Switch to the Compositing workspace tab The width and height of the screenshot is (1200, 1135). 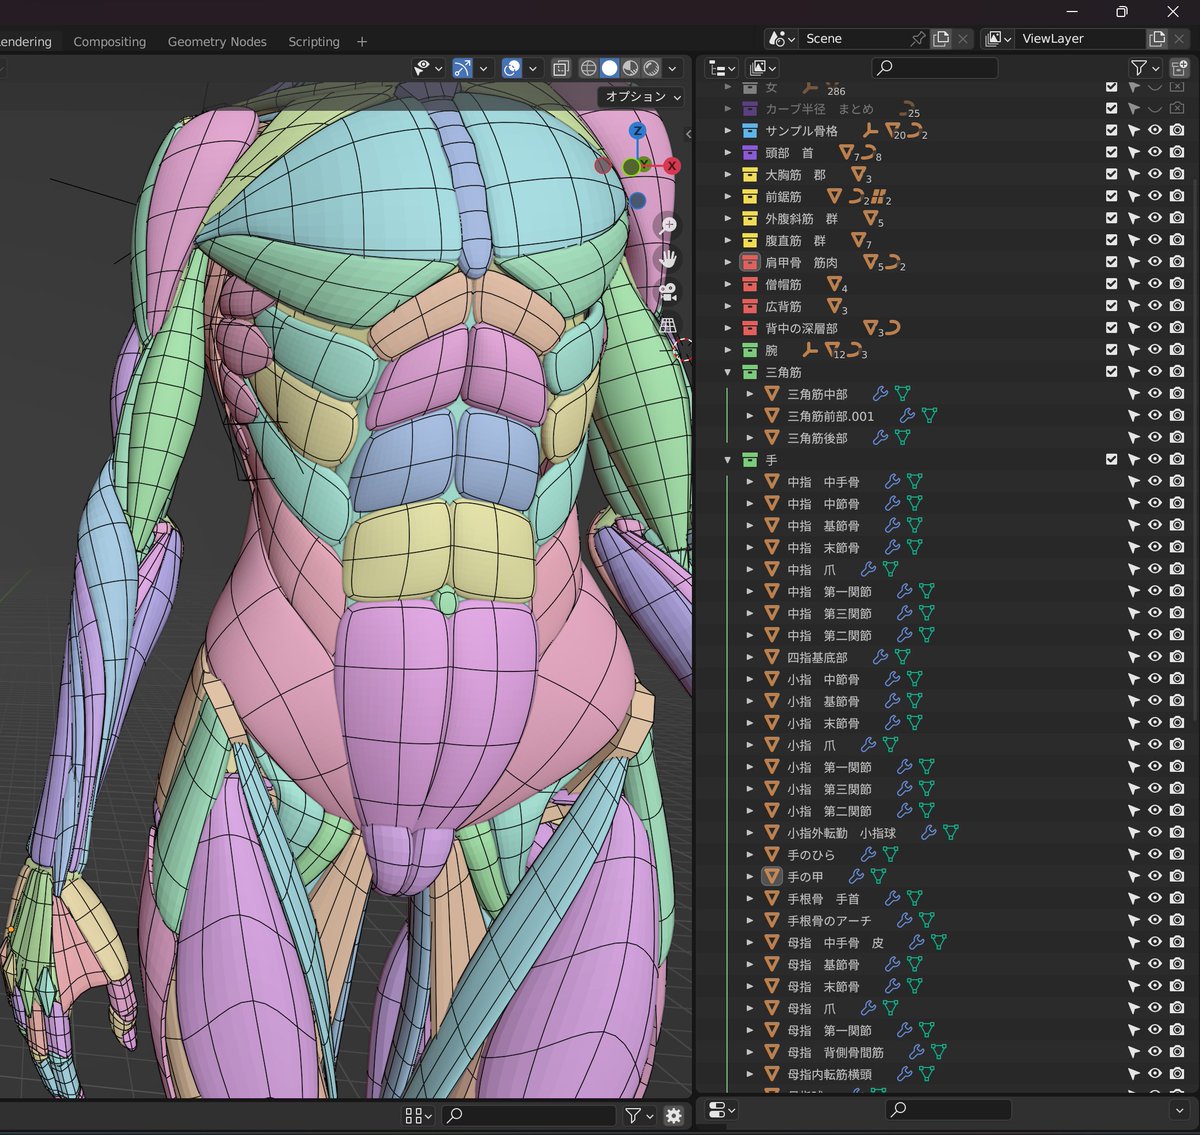tap(109, 41)
